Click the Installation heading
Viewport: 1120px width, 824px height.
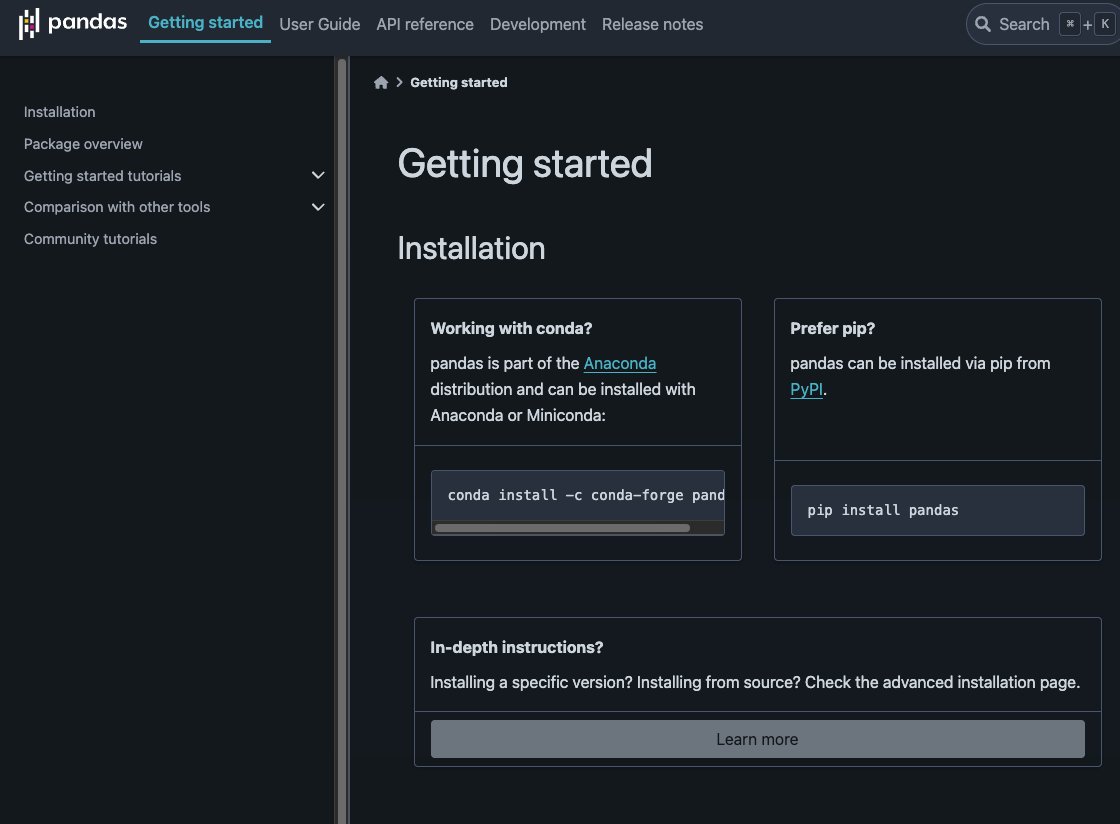tap(471, 248)
